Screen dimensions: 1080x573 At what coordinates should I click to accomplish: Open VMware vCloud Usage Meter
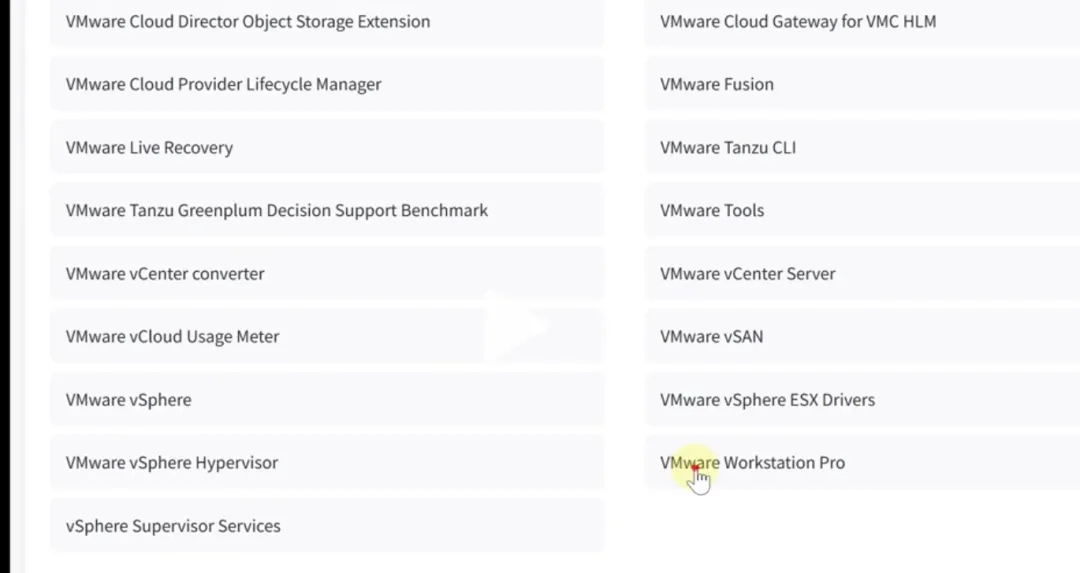click(x=172, y=337)
